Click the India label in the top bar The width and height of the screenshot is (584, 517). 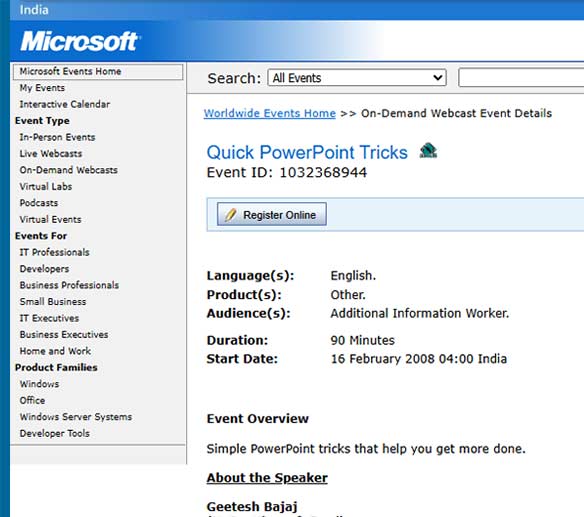[34, 10]
